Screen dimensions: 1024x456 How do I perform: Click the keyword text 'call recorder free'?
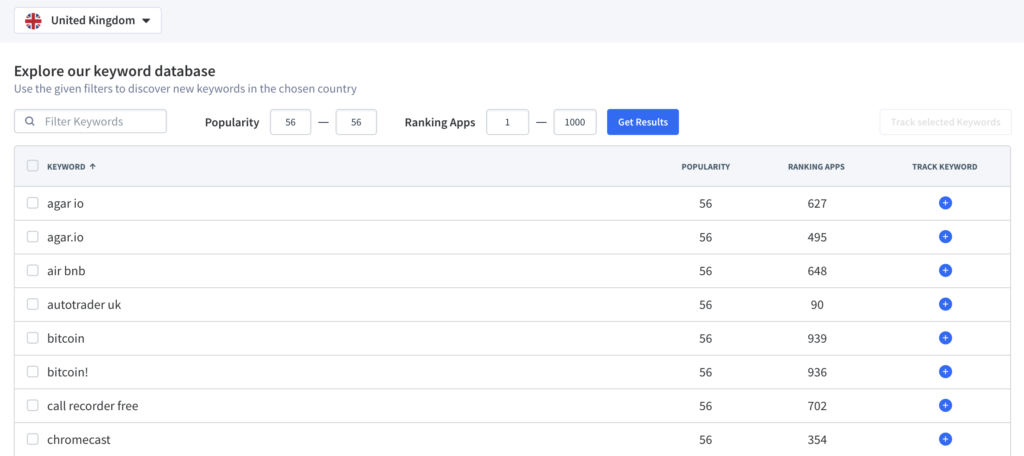click(x=93, y=406)
